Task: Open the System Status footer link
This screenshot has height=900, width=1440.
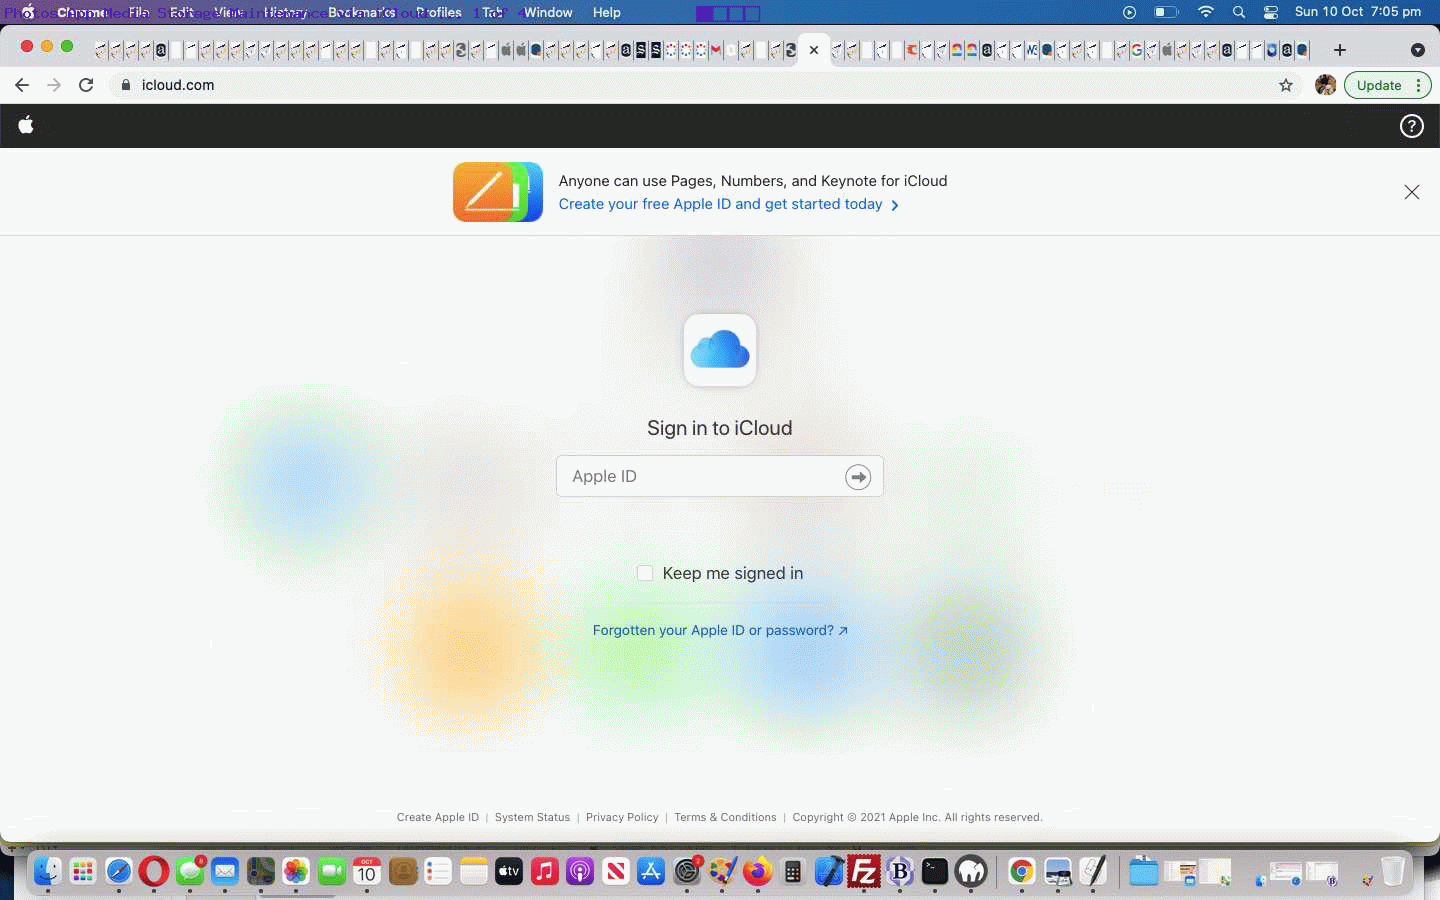Action: pyautogui.click(x=532, y=817)
